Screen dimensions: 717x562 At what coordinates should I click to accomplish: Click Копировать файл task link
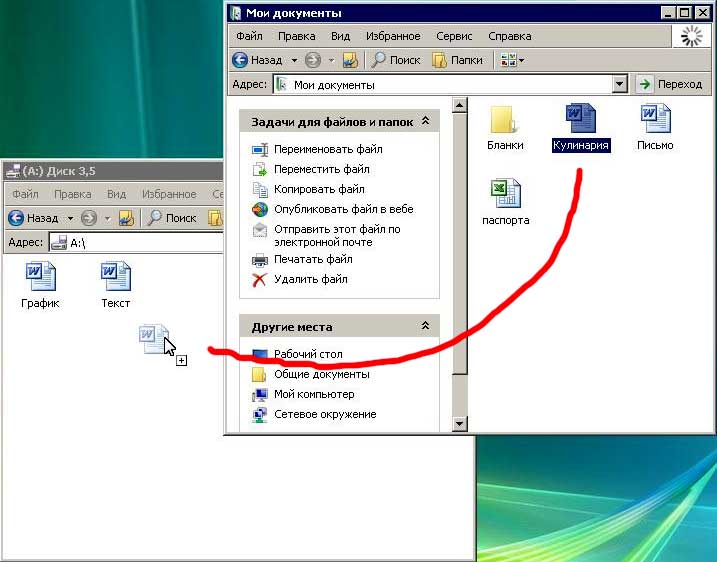[319, 189]
